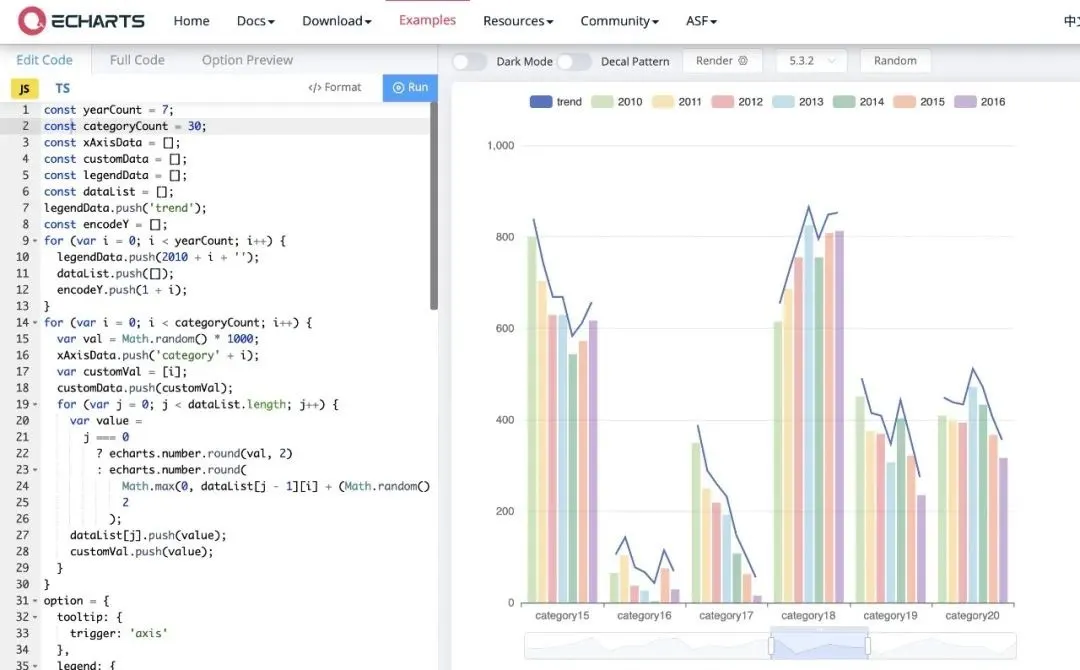Click the right data zoom handle
The width and height of the screenshot is (1080, 670).
[x=867, y=646]
